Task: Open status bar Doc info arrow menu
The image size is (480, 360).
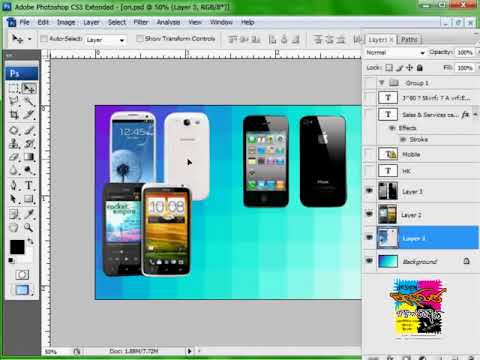Action: [x=189, y=351]
